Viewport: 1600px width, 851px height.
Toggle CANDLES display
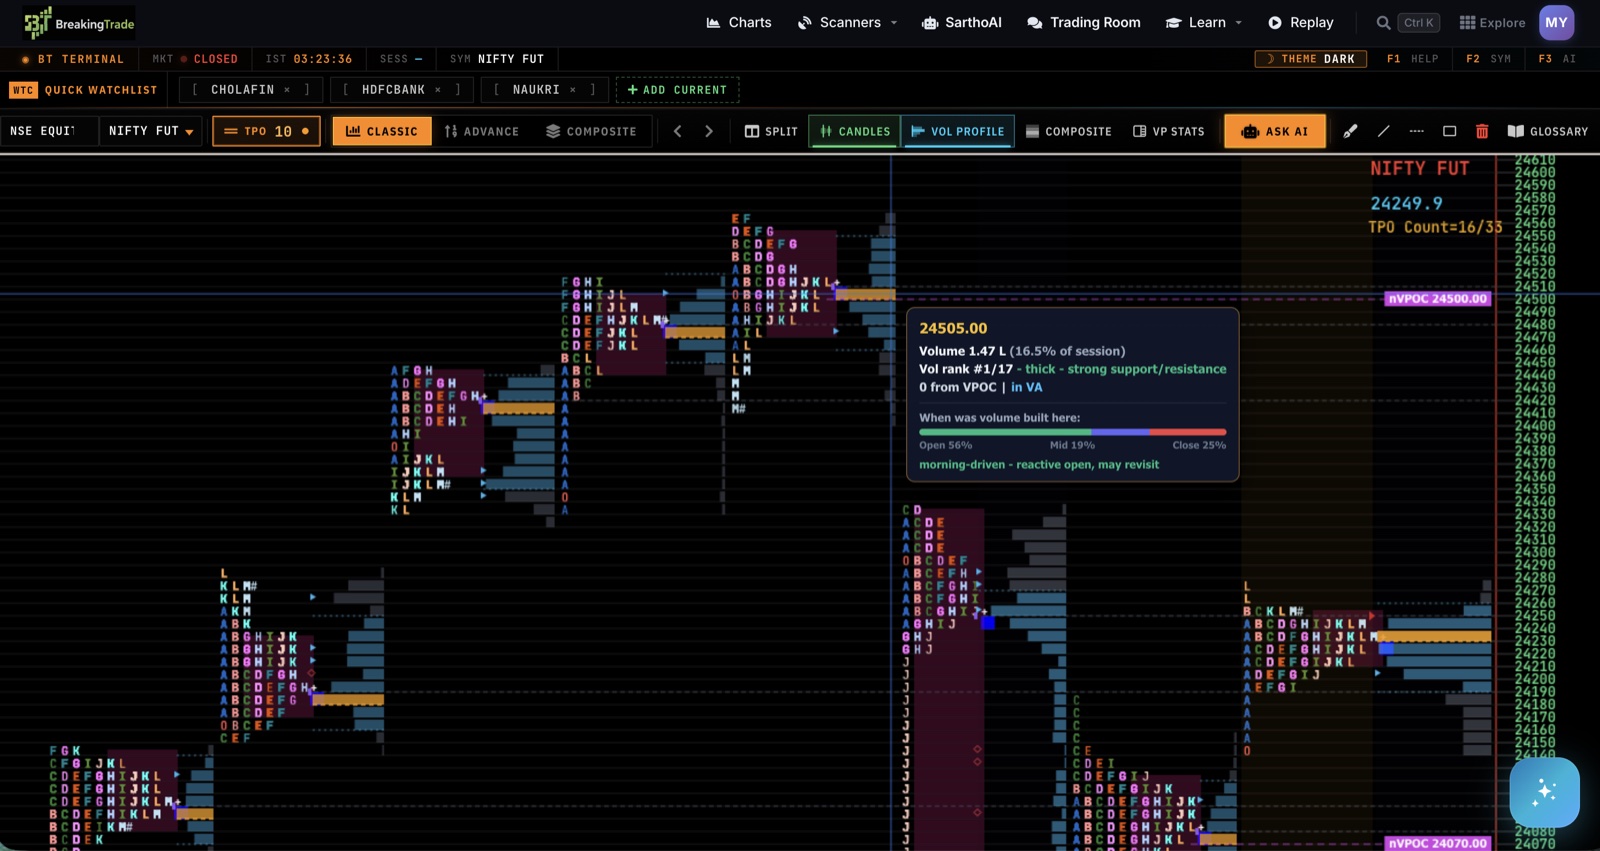(x=855, y=131)
